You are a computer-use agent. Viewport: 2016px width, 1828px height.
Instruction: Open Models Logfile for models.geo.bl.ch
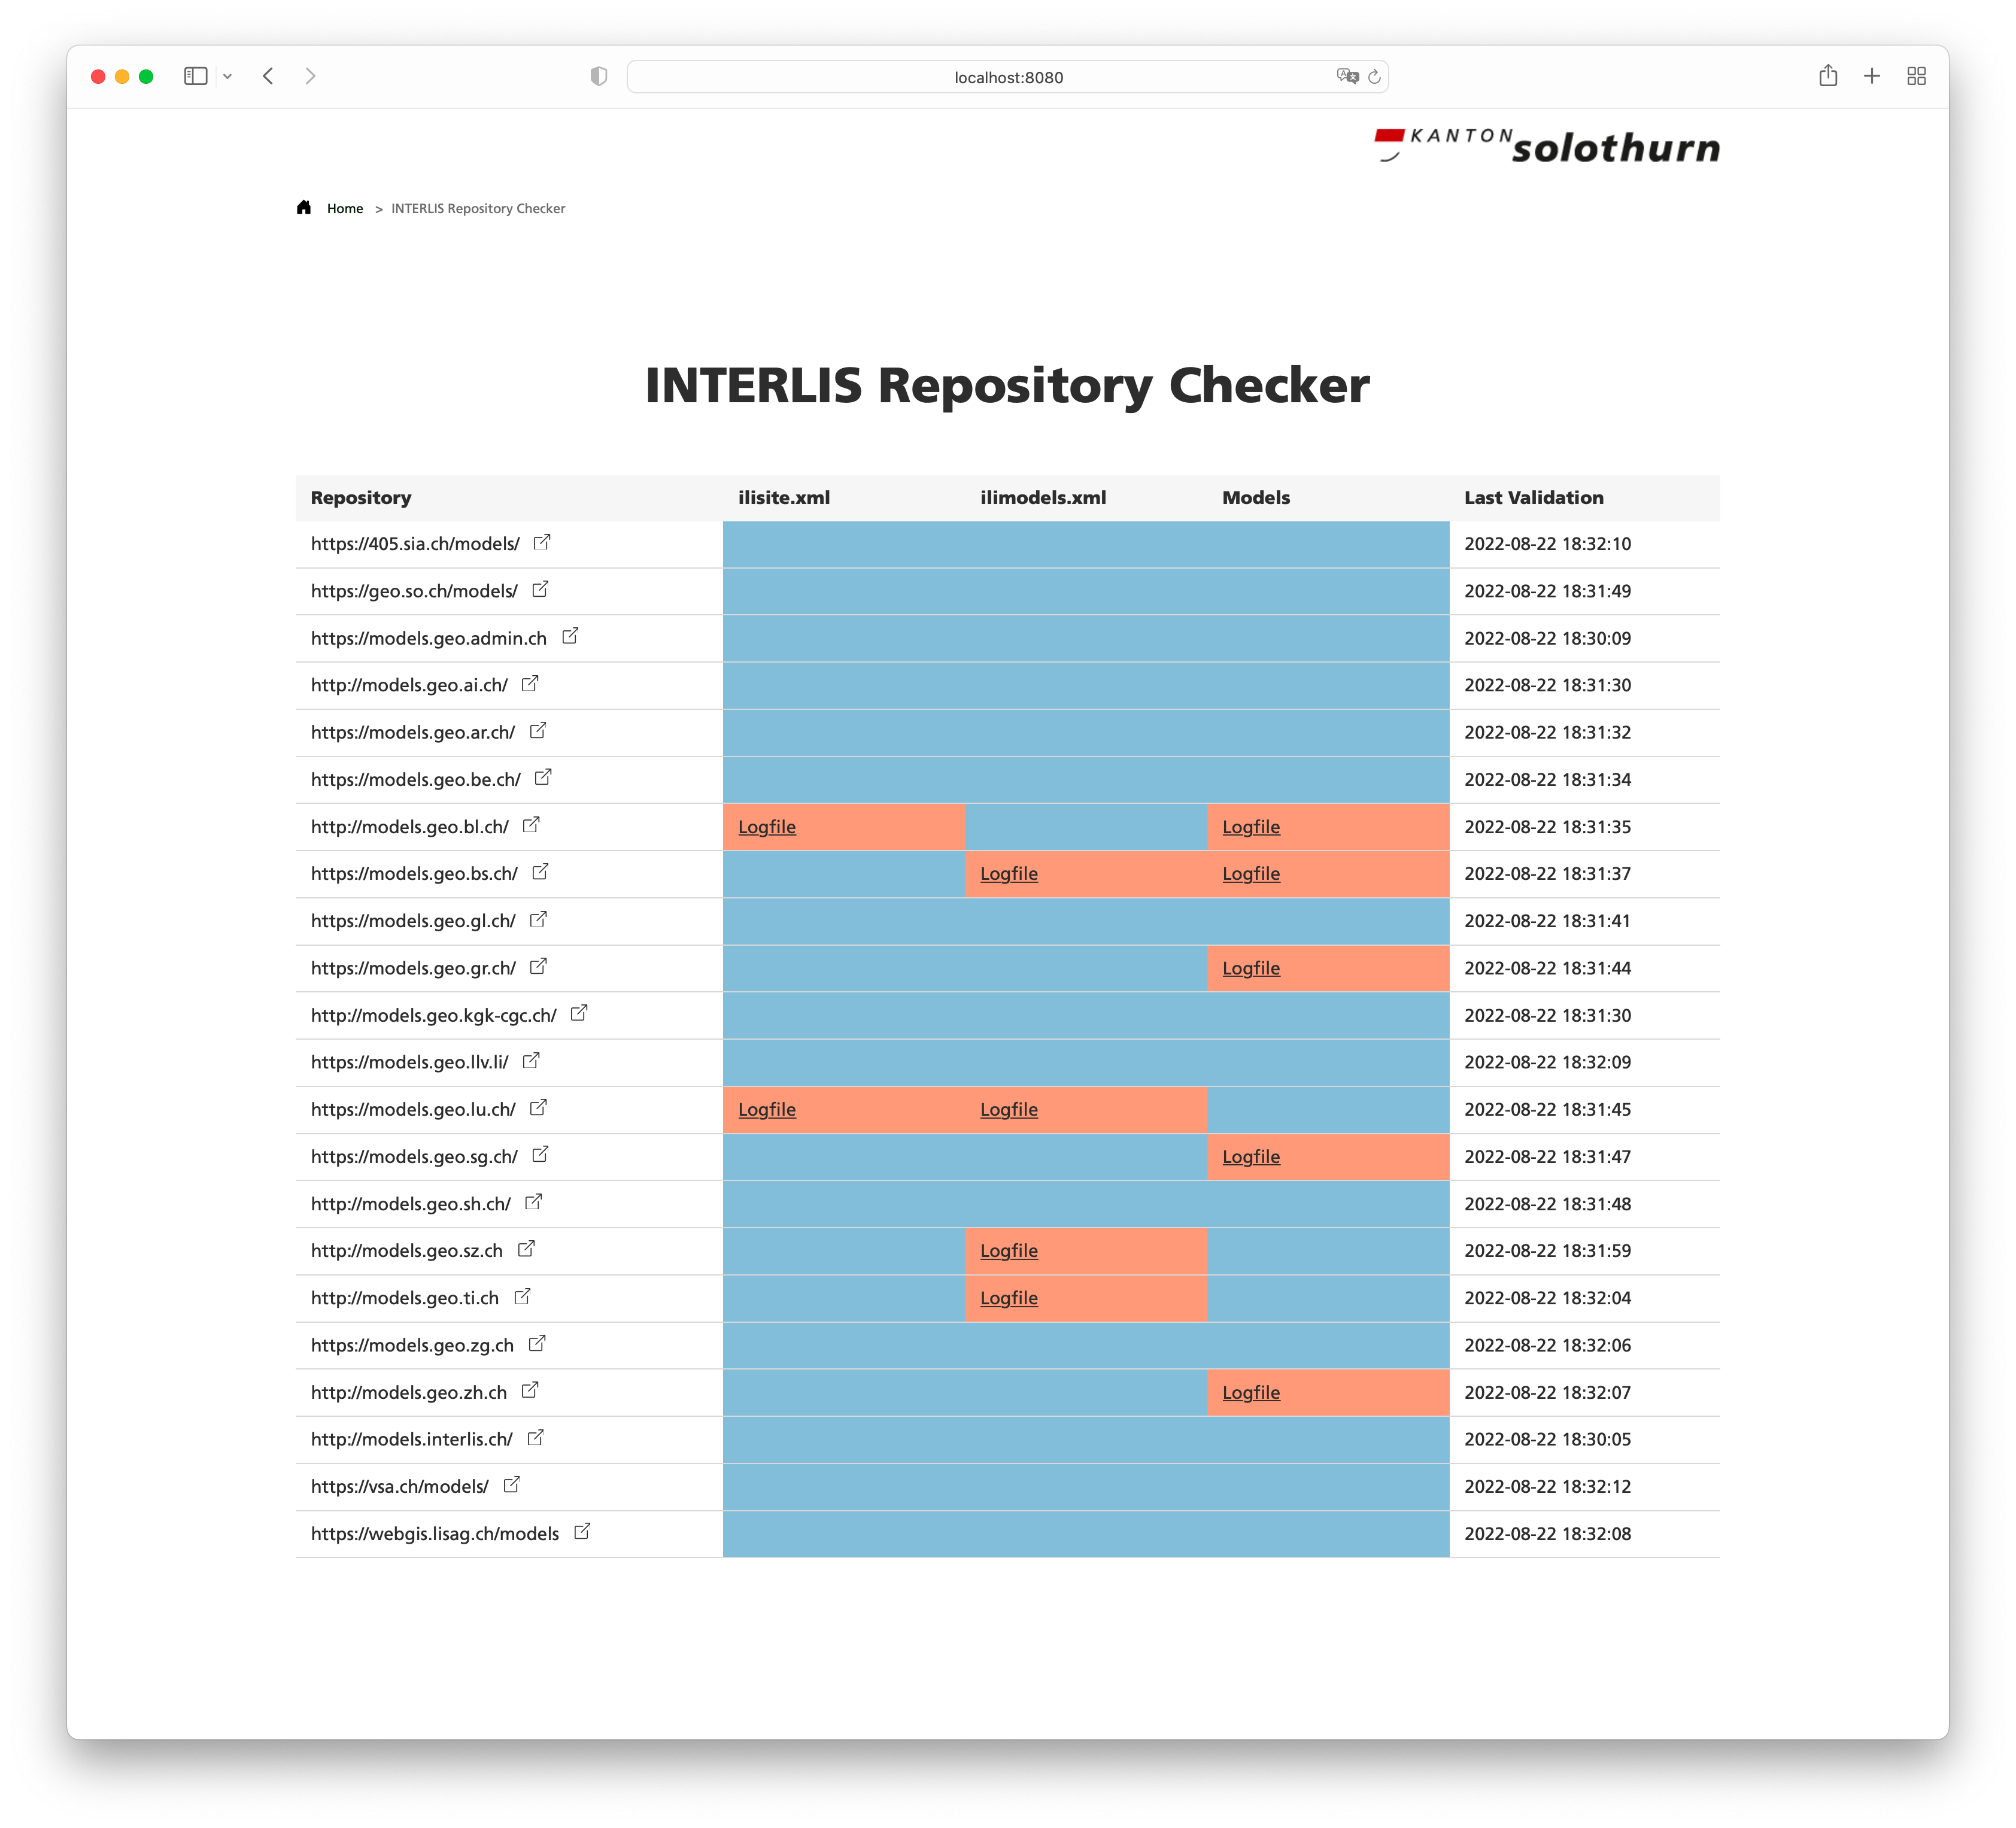click(x=1251, y=827)
